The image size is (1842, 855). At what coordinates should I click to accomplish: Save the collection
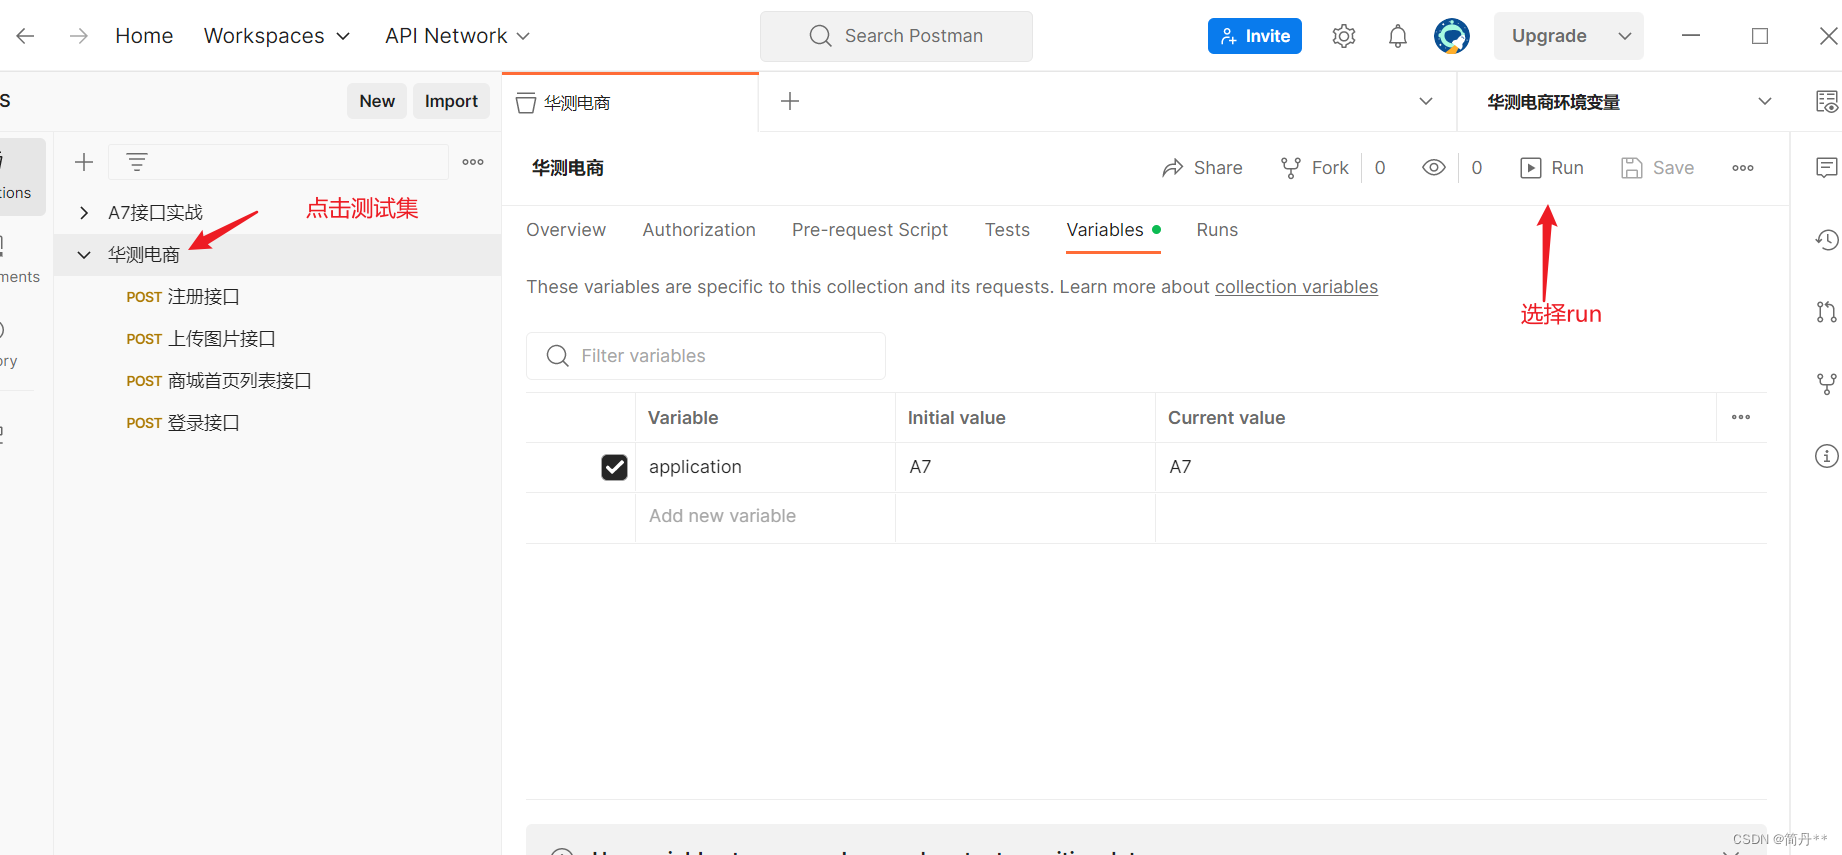coord(1657,168)
